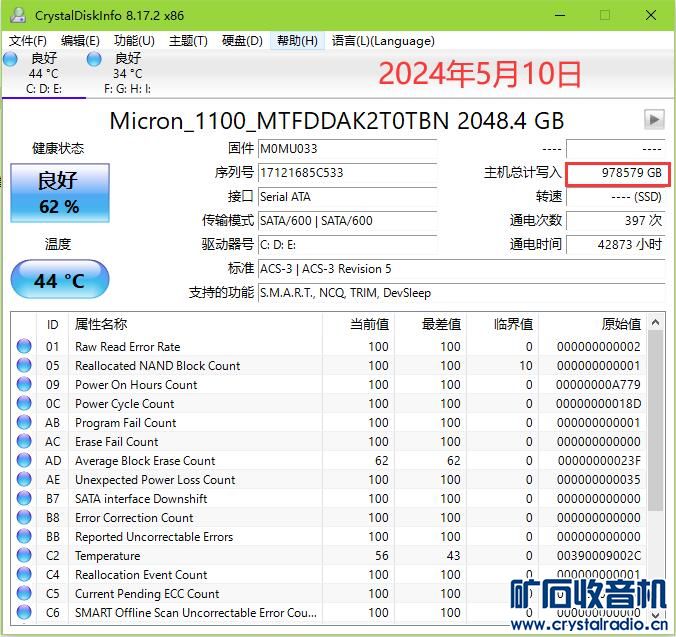Select the Power On Hours Count row text
Image resolution: width=676 pixels, height=637 pixels.
[136, 384]
